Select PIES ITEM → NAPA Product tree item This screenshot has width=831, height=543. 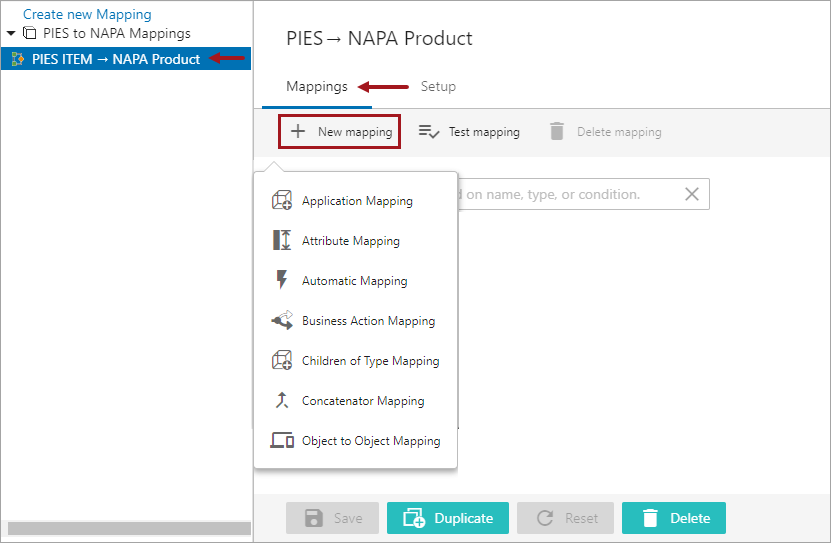pyautogui.click(x=115, y=59)
